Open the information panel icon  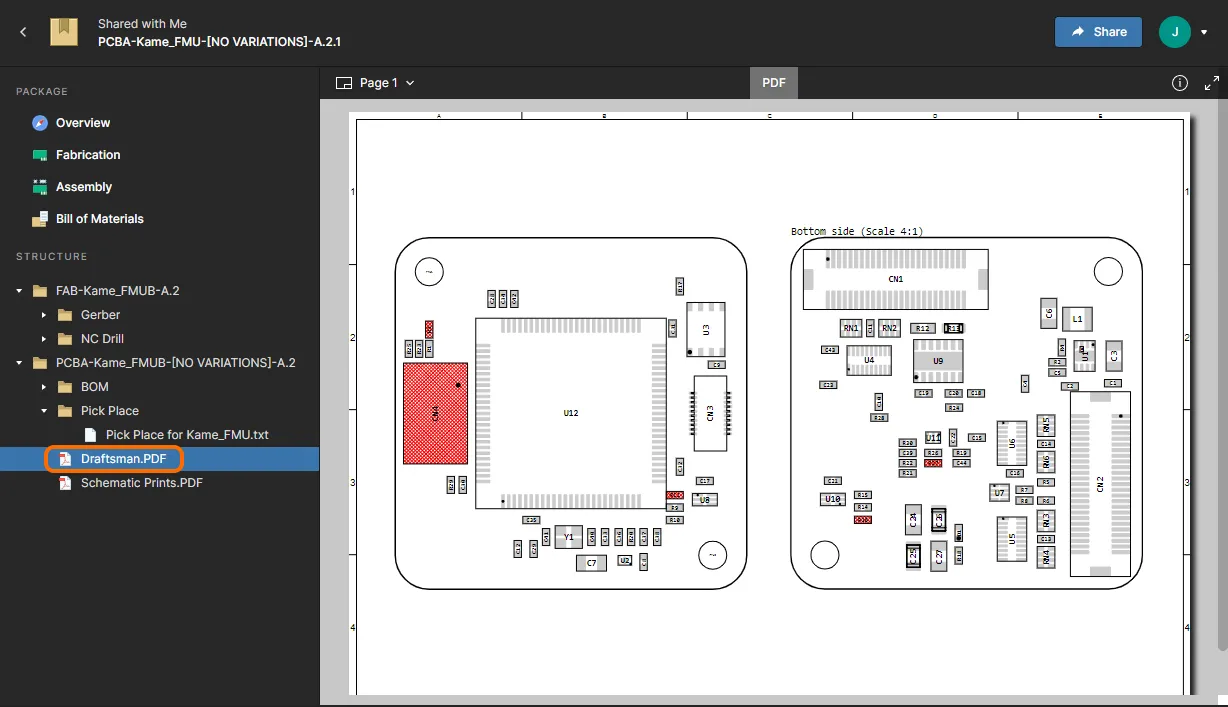(1179, 83)
